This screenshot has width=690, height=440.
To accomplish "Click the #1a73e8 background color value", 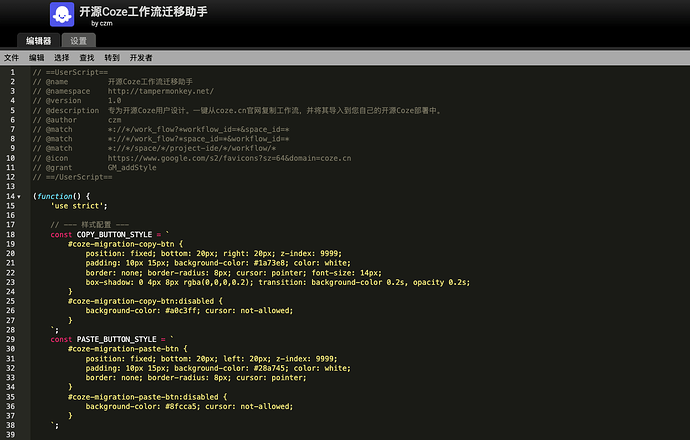I will [269, 263].
